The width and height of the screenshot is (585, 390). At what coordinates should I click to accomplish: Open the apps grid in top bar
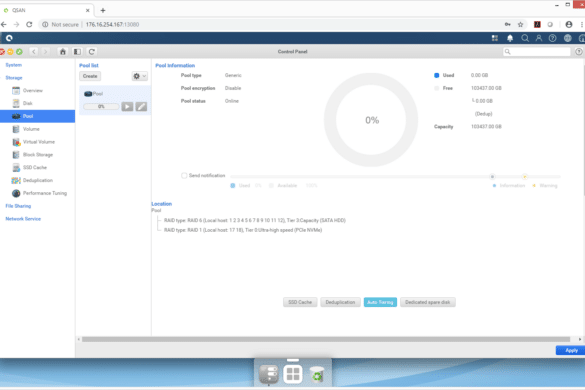tap(495, 38)
